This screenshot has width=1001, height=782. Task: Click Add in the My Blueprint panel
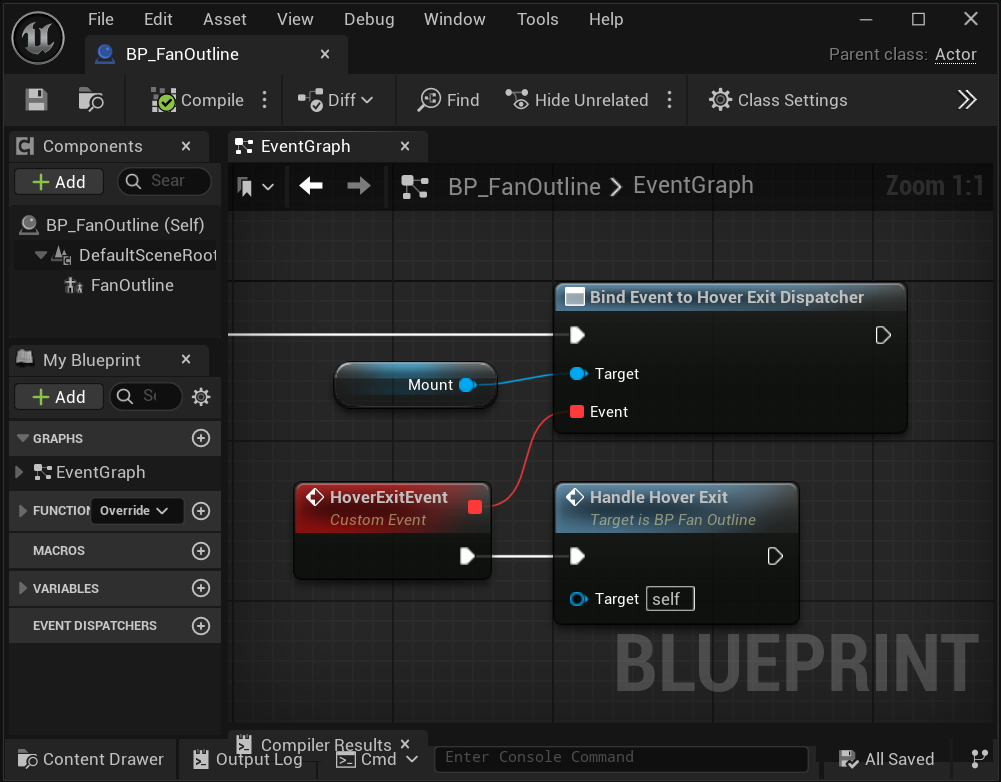[59, 397]
